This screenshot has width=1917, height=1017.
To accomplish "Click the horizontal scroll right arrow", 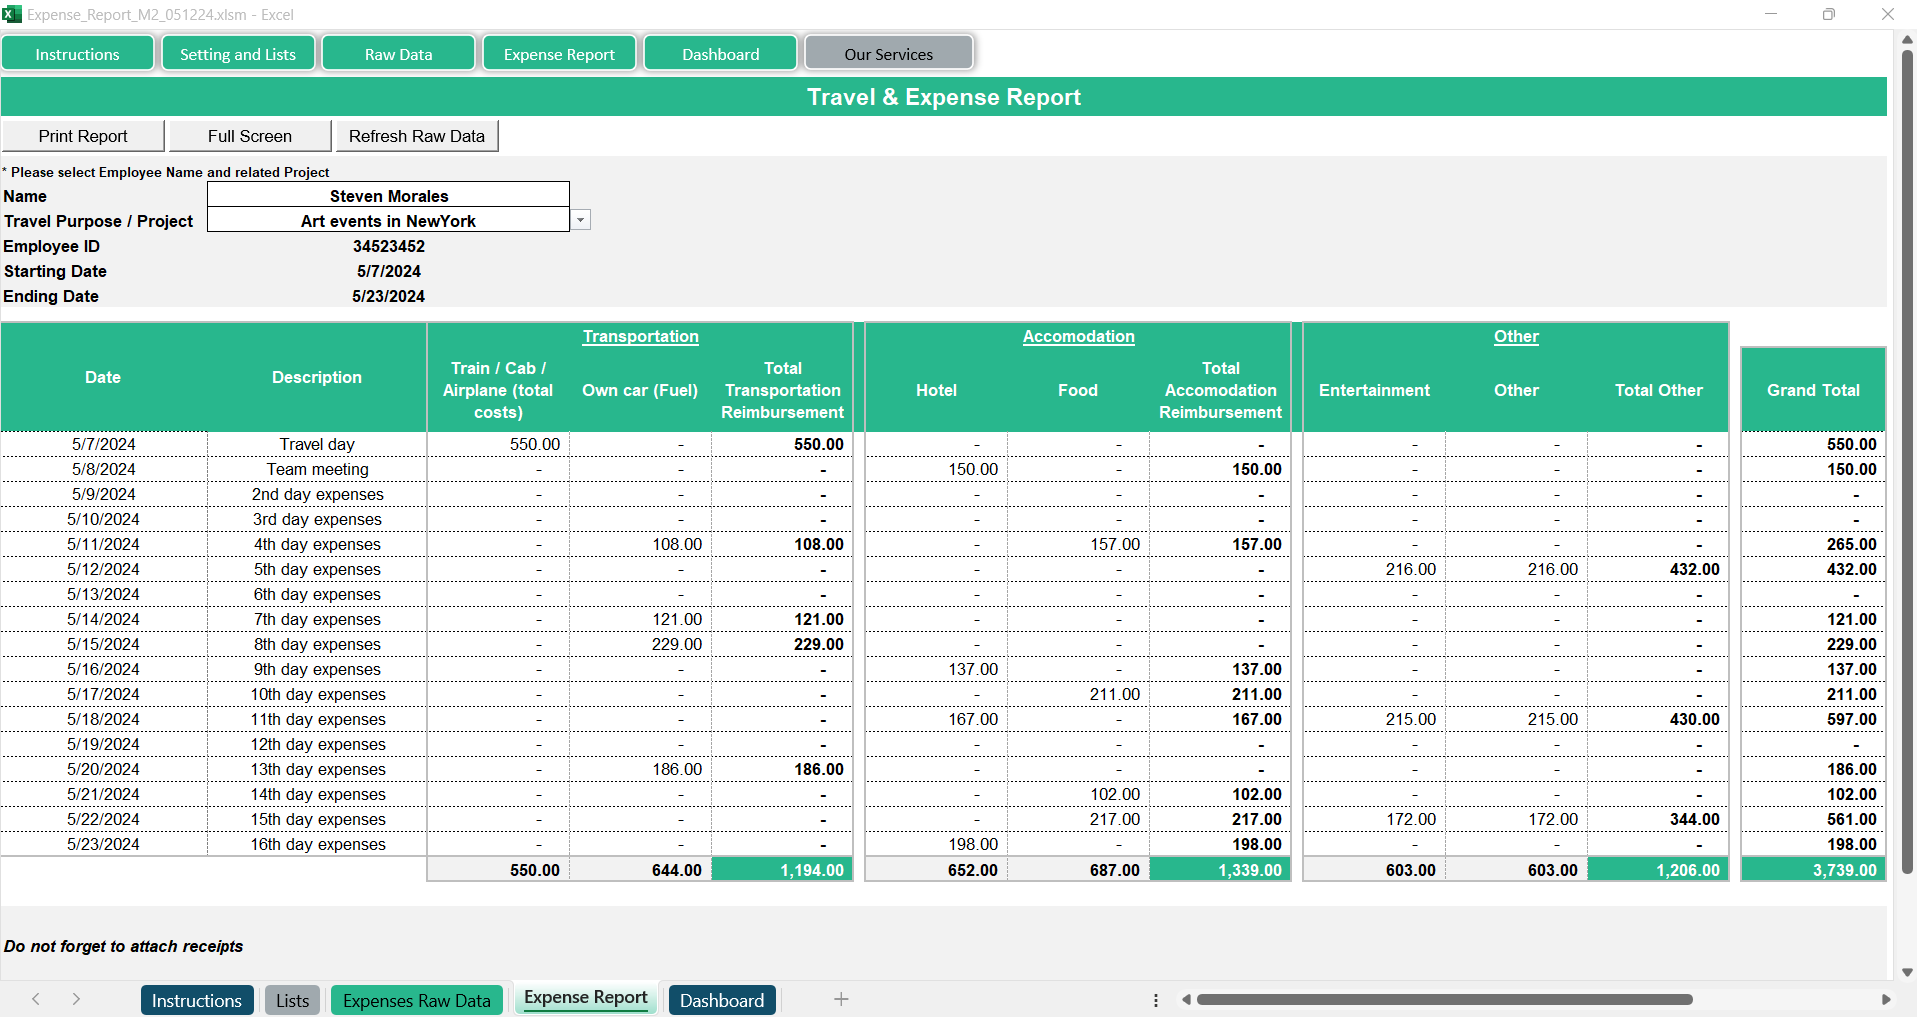I will (1886, 999).
